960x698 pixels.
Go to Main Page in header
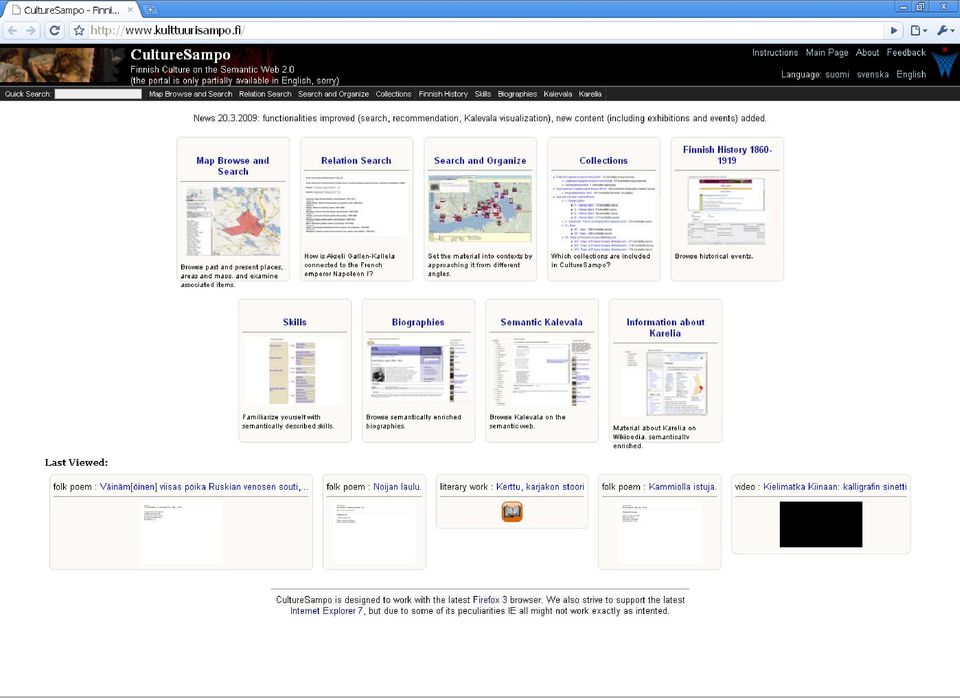tap(827, 53)
